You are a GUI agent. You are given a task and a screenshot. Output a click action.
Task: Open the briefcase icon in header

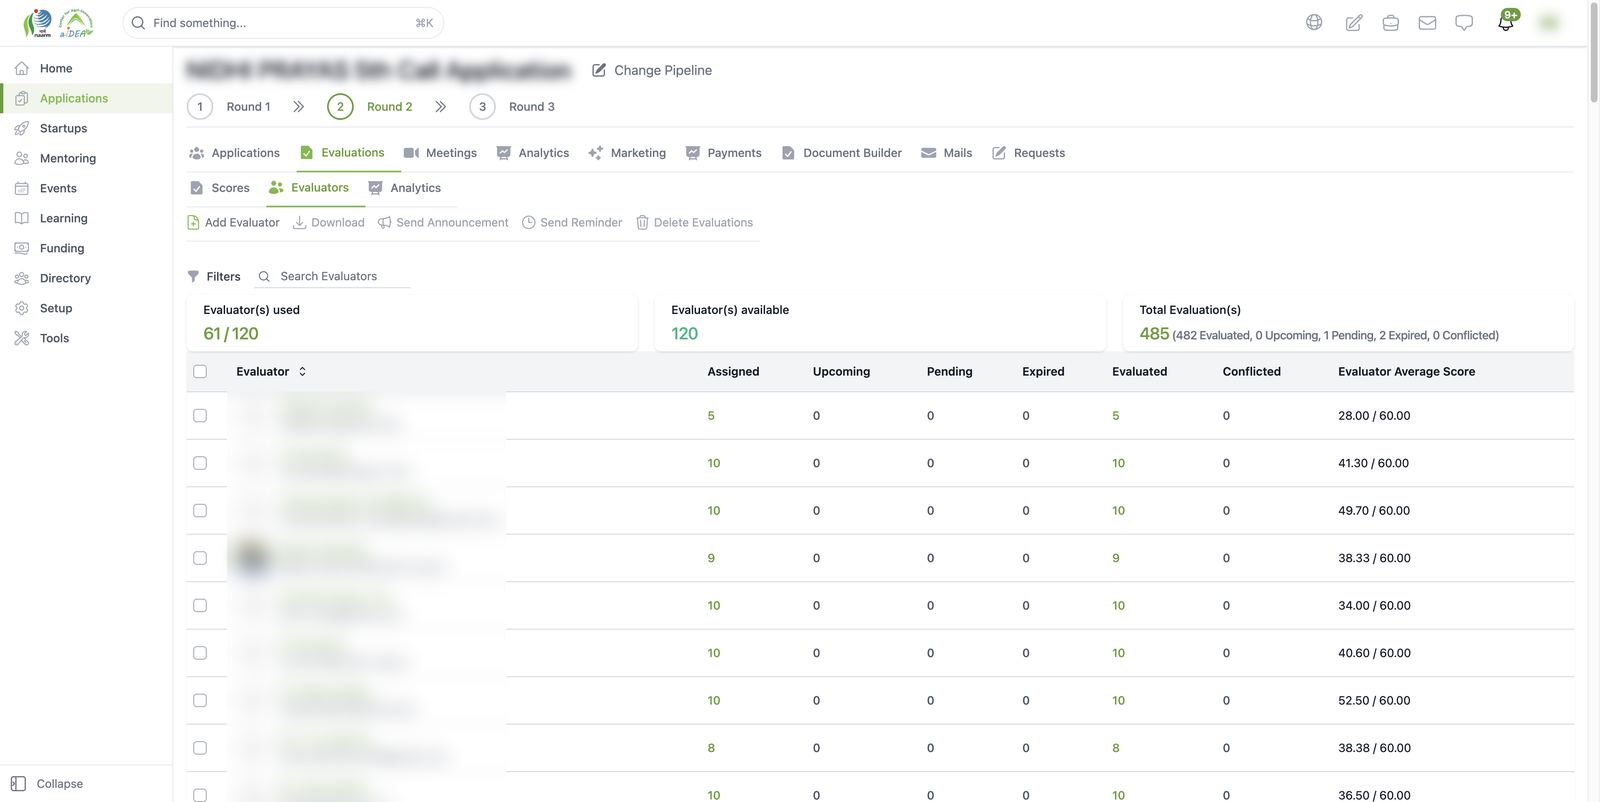pos(1390,22)
